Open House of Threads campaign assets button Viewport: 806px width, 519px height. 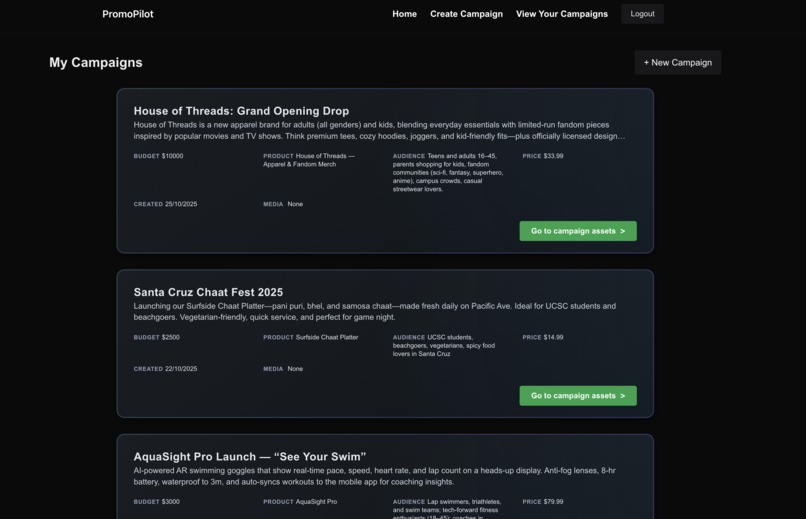click(578, 231)
